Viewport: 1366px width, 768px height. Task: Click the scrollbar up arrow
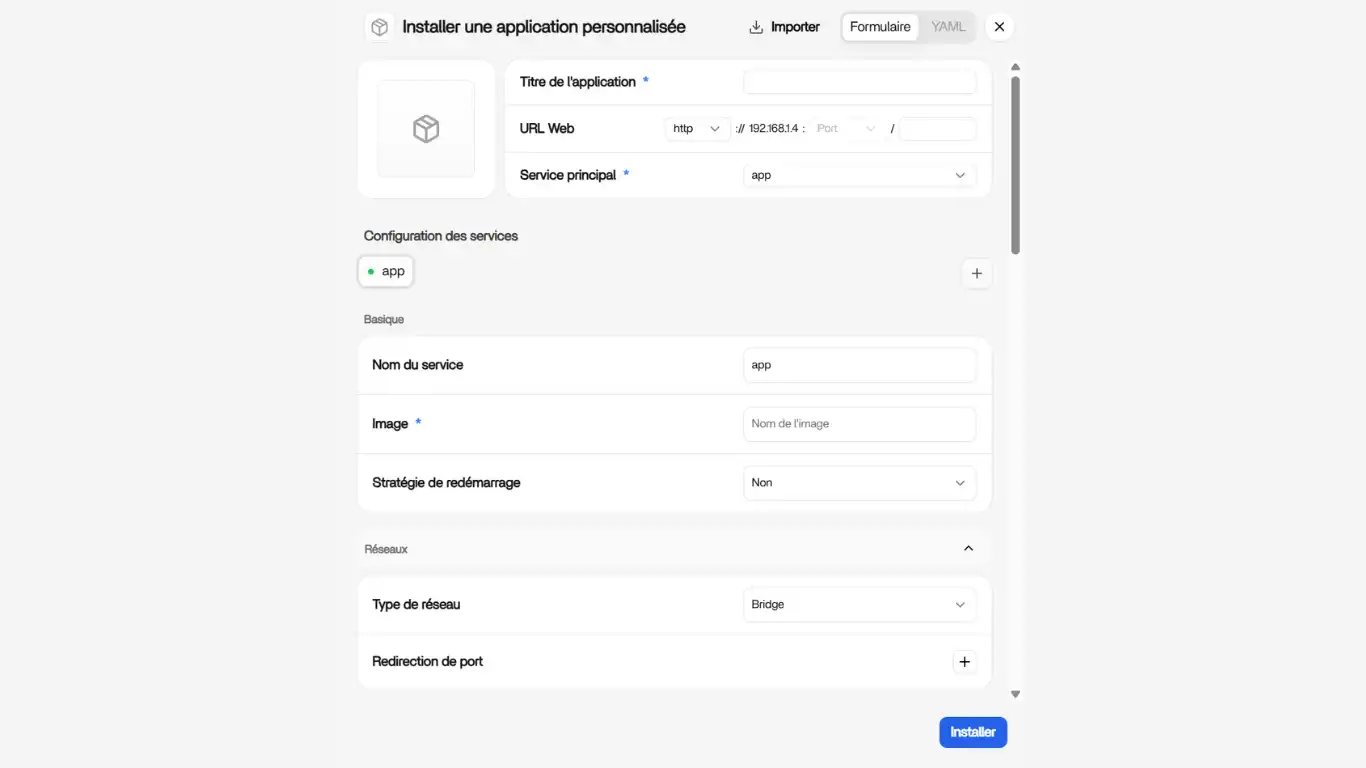pyautogui.click(x=1015, y=67)
